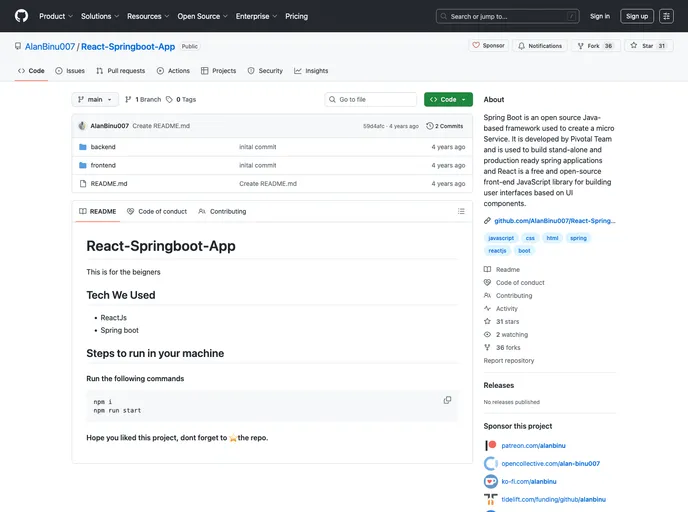688x512 pixels.
Task: View the 2 Commits history
Action: pyautogui.click(x=444, y=126)
